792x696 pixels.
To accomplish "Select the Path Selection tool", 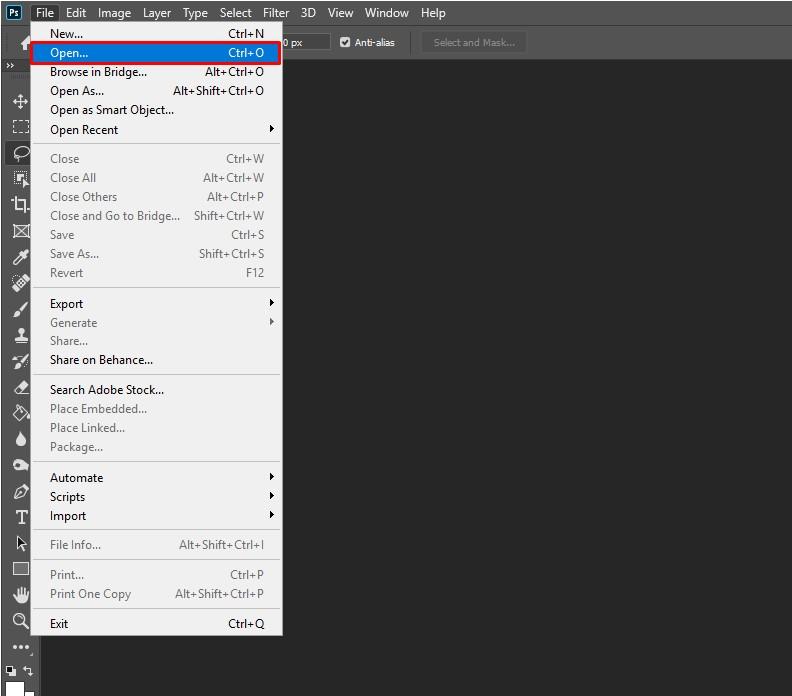I will click(21, 543).
